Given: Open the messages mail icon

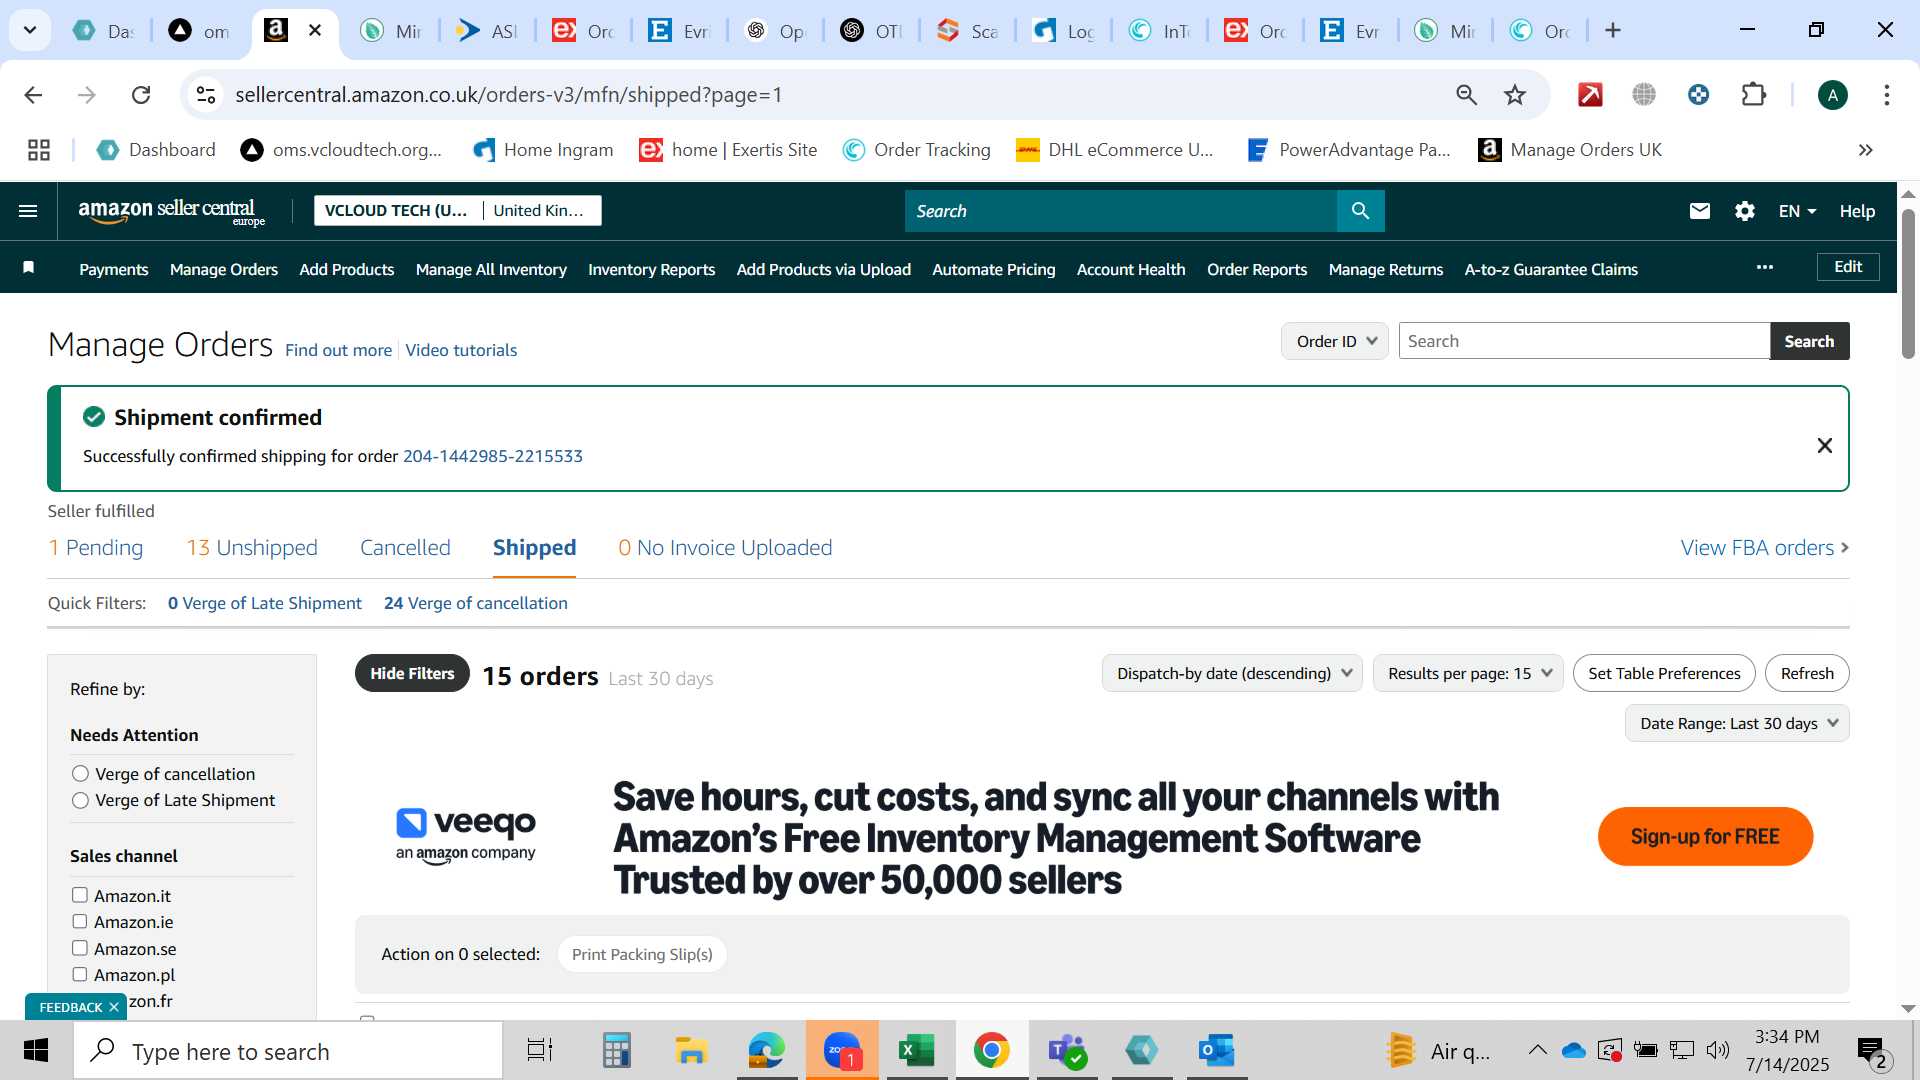Looking at the screenshot, I should click(x=1699, y=211).
